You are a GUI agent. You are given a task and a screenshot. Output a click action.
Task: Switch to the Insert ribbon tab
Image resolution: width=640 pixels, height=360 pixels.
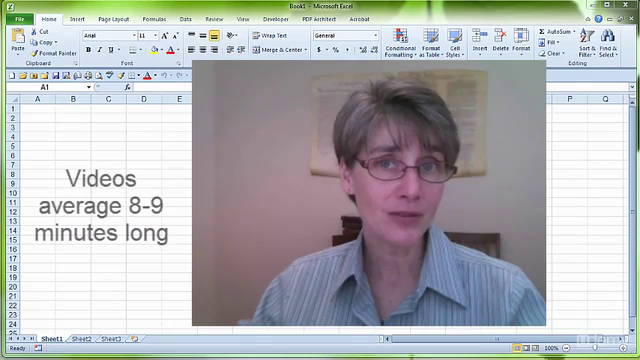[x=77, y=19]
